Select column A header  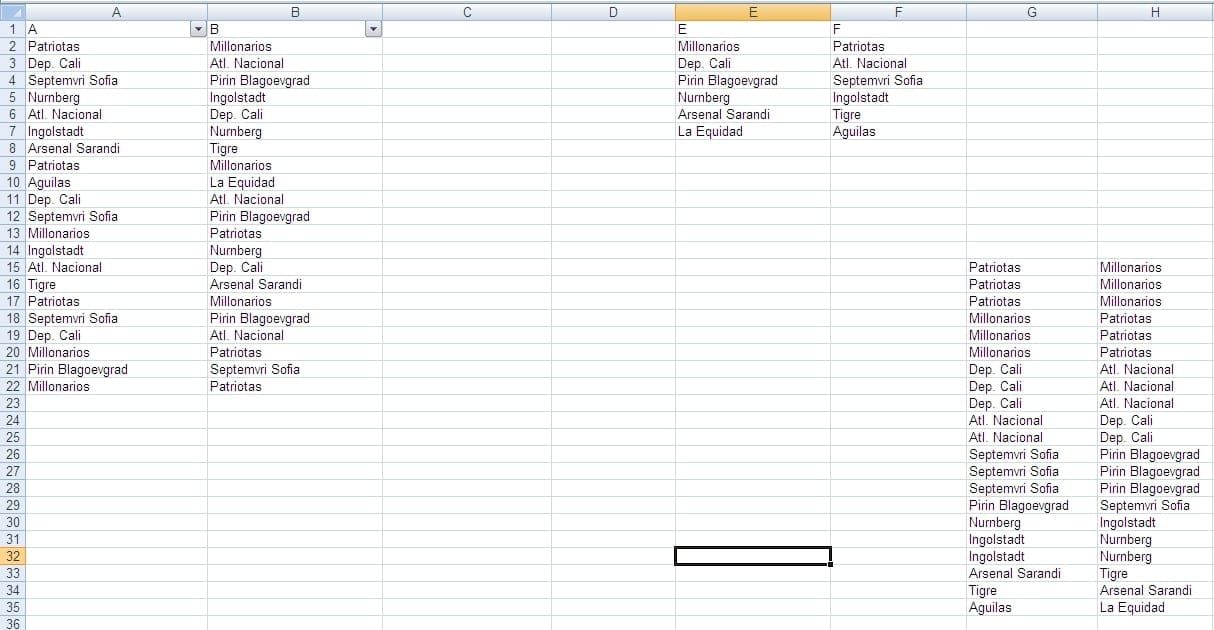tap(116, 12)
